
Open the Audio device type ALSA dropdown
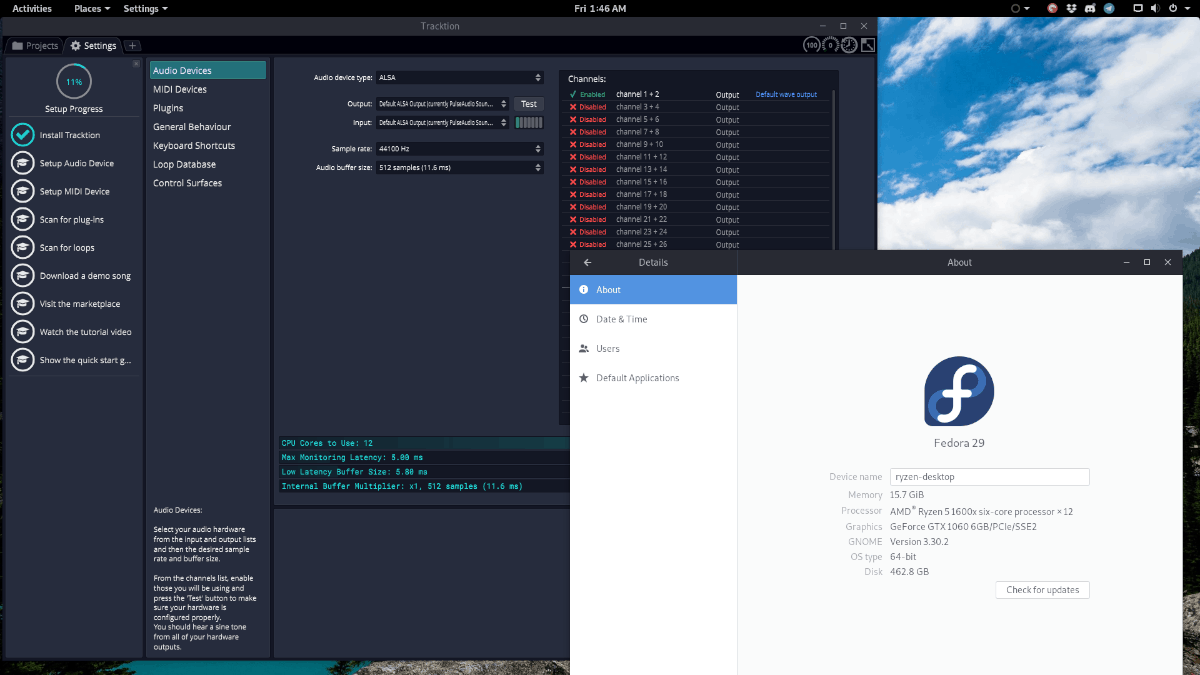click(x=460, y=77)
